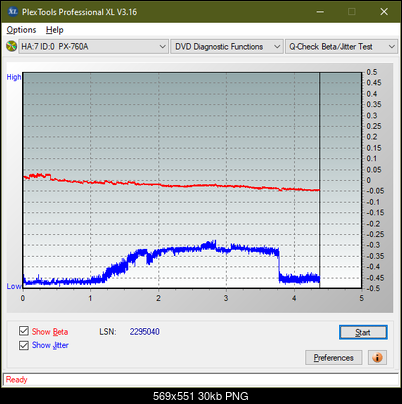Viewport: 402px width, 404px height.
Task: Toggle the Show Jitter checkbox
Action: click(24, 345)
